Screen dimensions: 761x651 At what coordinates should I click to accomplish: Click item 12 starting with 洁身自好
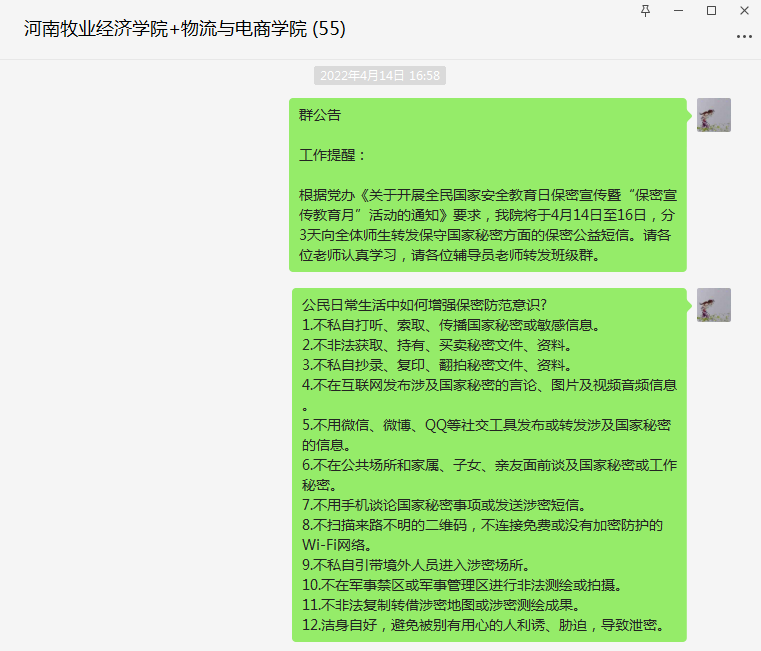(482, 625)
